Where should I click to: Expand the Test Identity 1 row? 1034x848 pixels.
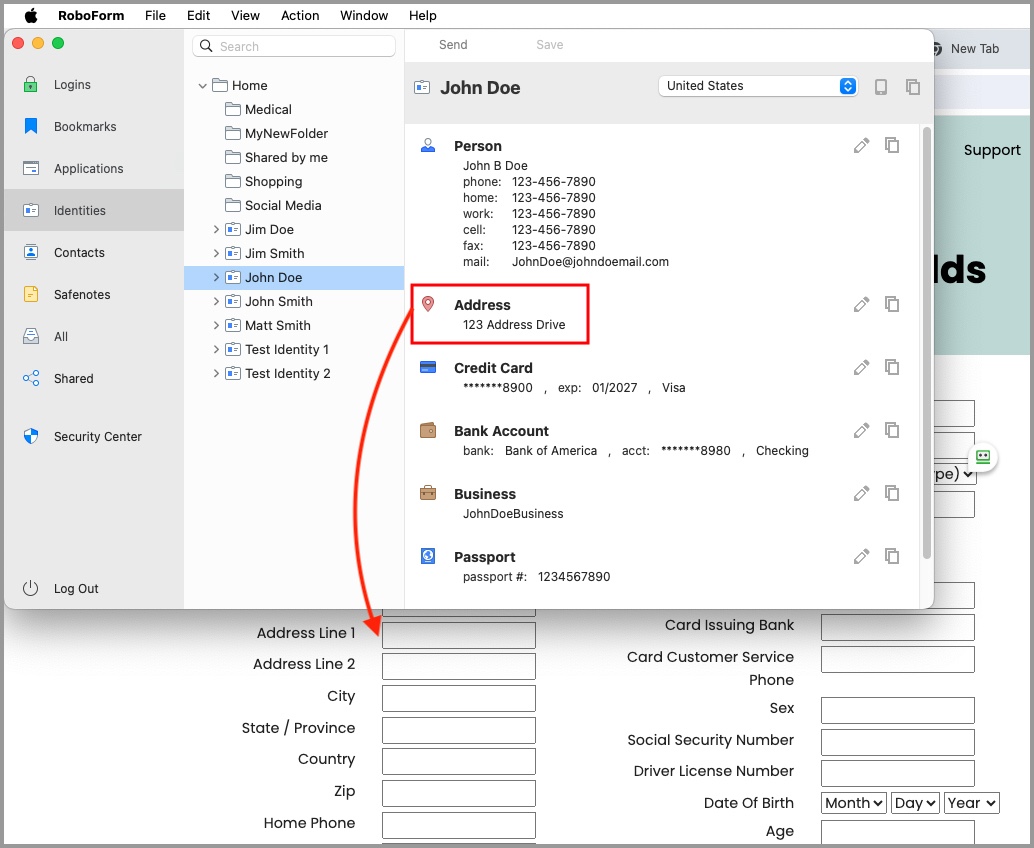click(x=216, y=349)
